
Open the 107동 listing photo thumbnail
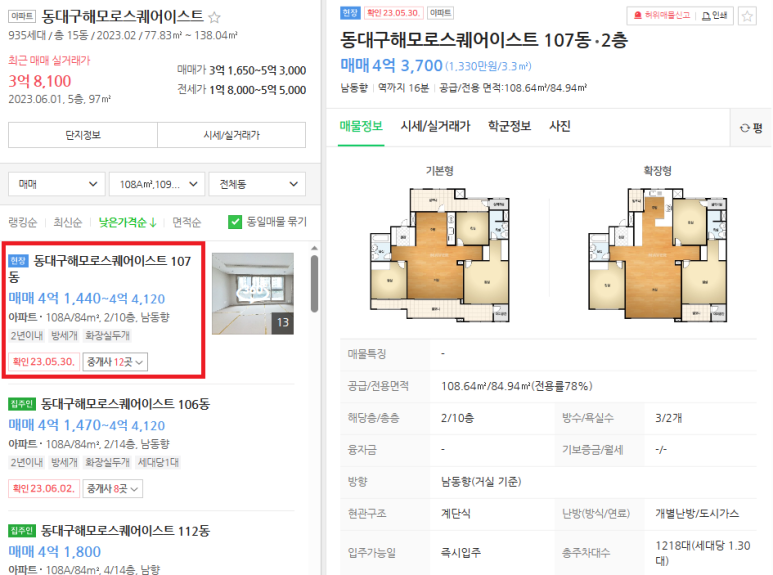pyautogui.click(x=253, y=293)
